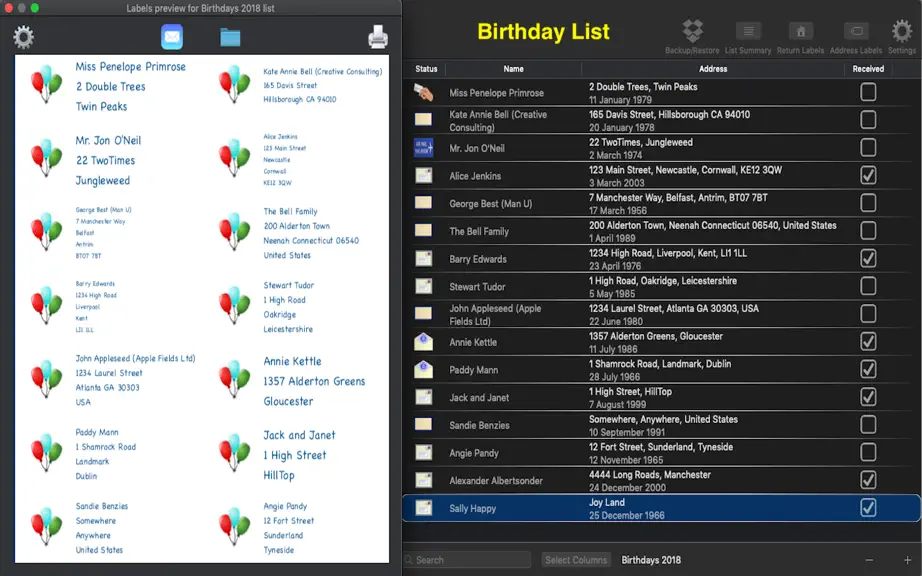The image size is (922, 576).
Task: Click status icon for Angie Pandy
Action: tap(423, 452)
